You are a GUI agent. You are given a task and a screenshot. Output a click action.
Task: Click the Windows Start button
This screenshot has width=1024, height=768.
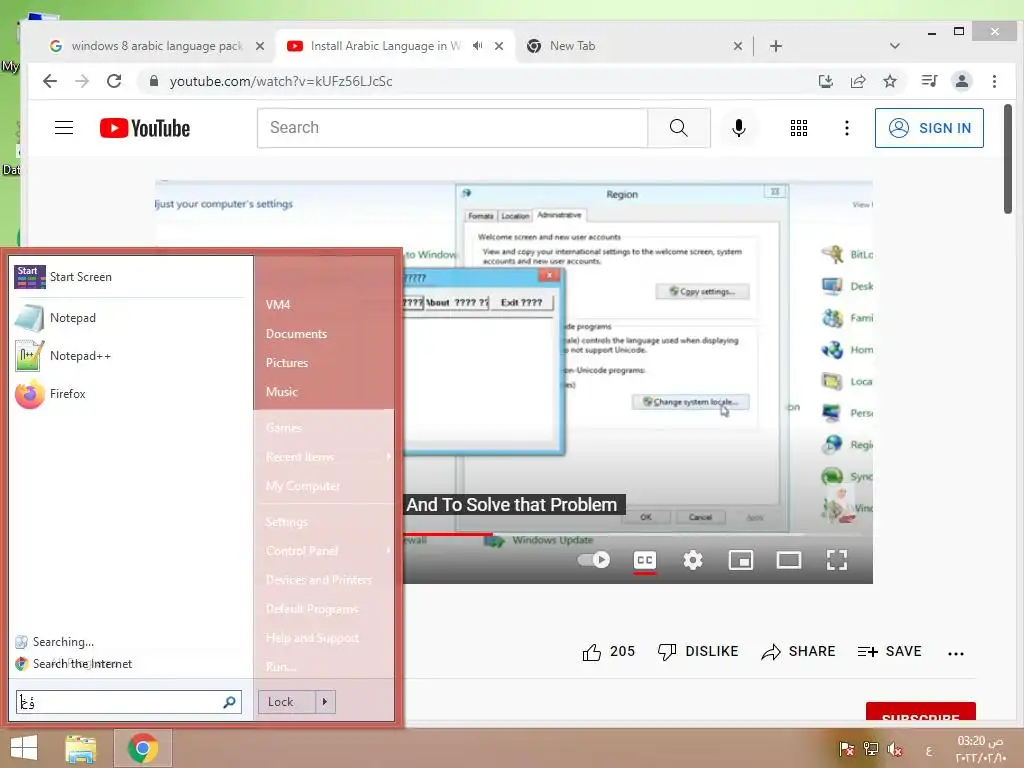pos(24,748)
